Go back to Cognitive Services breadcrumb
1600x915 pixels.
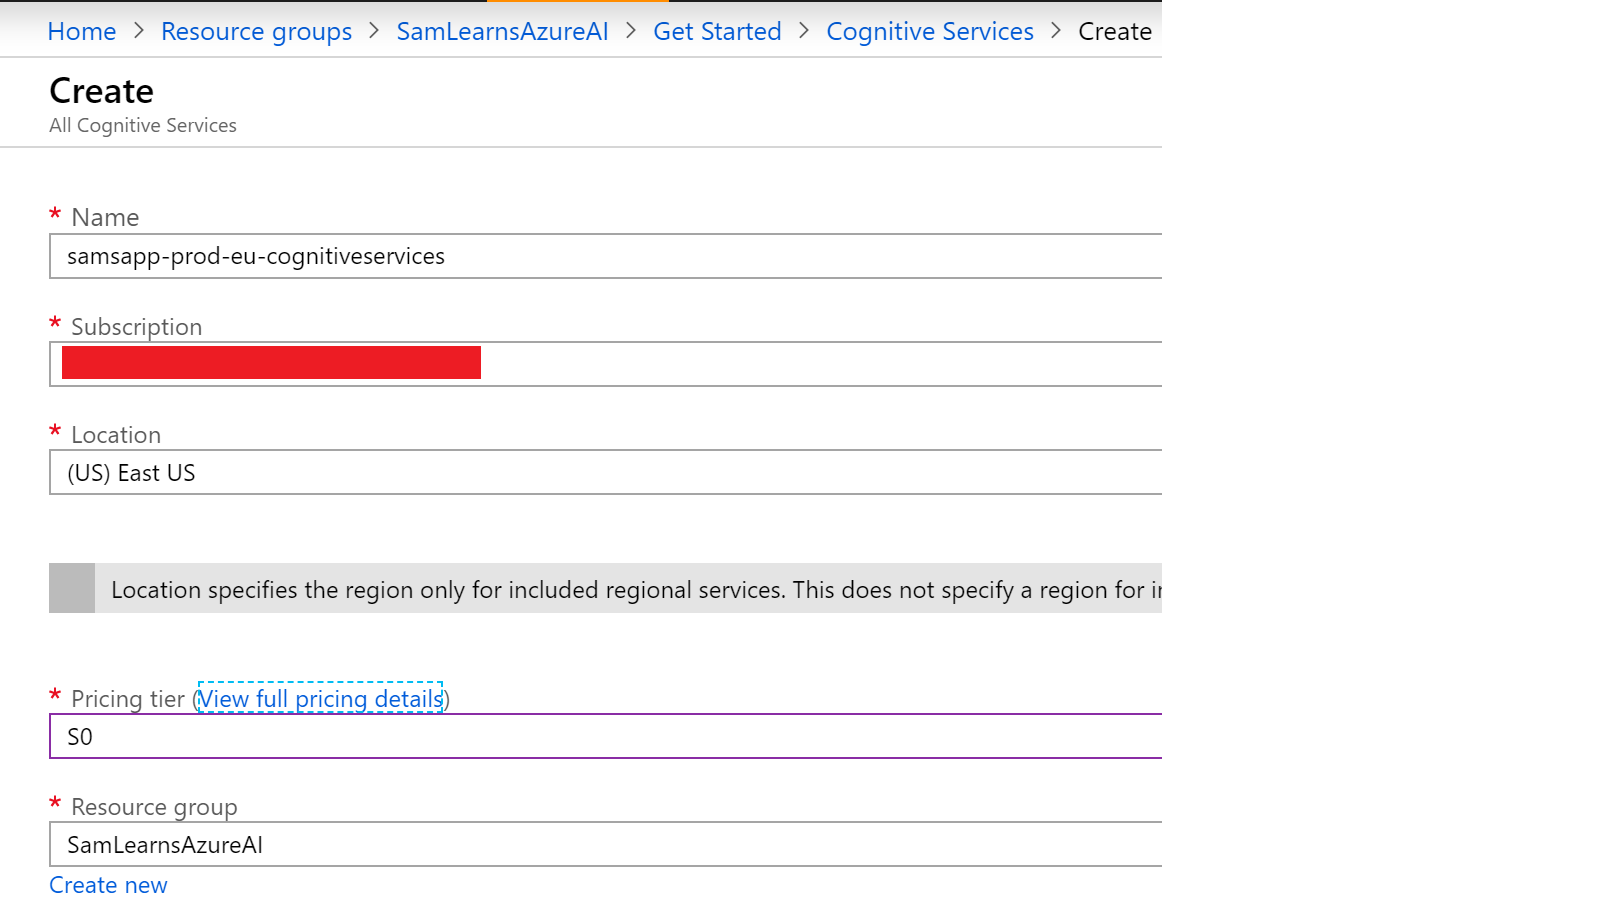point(929,32)
